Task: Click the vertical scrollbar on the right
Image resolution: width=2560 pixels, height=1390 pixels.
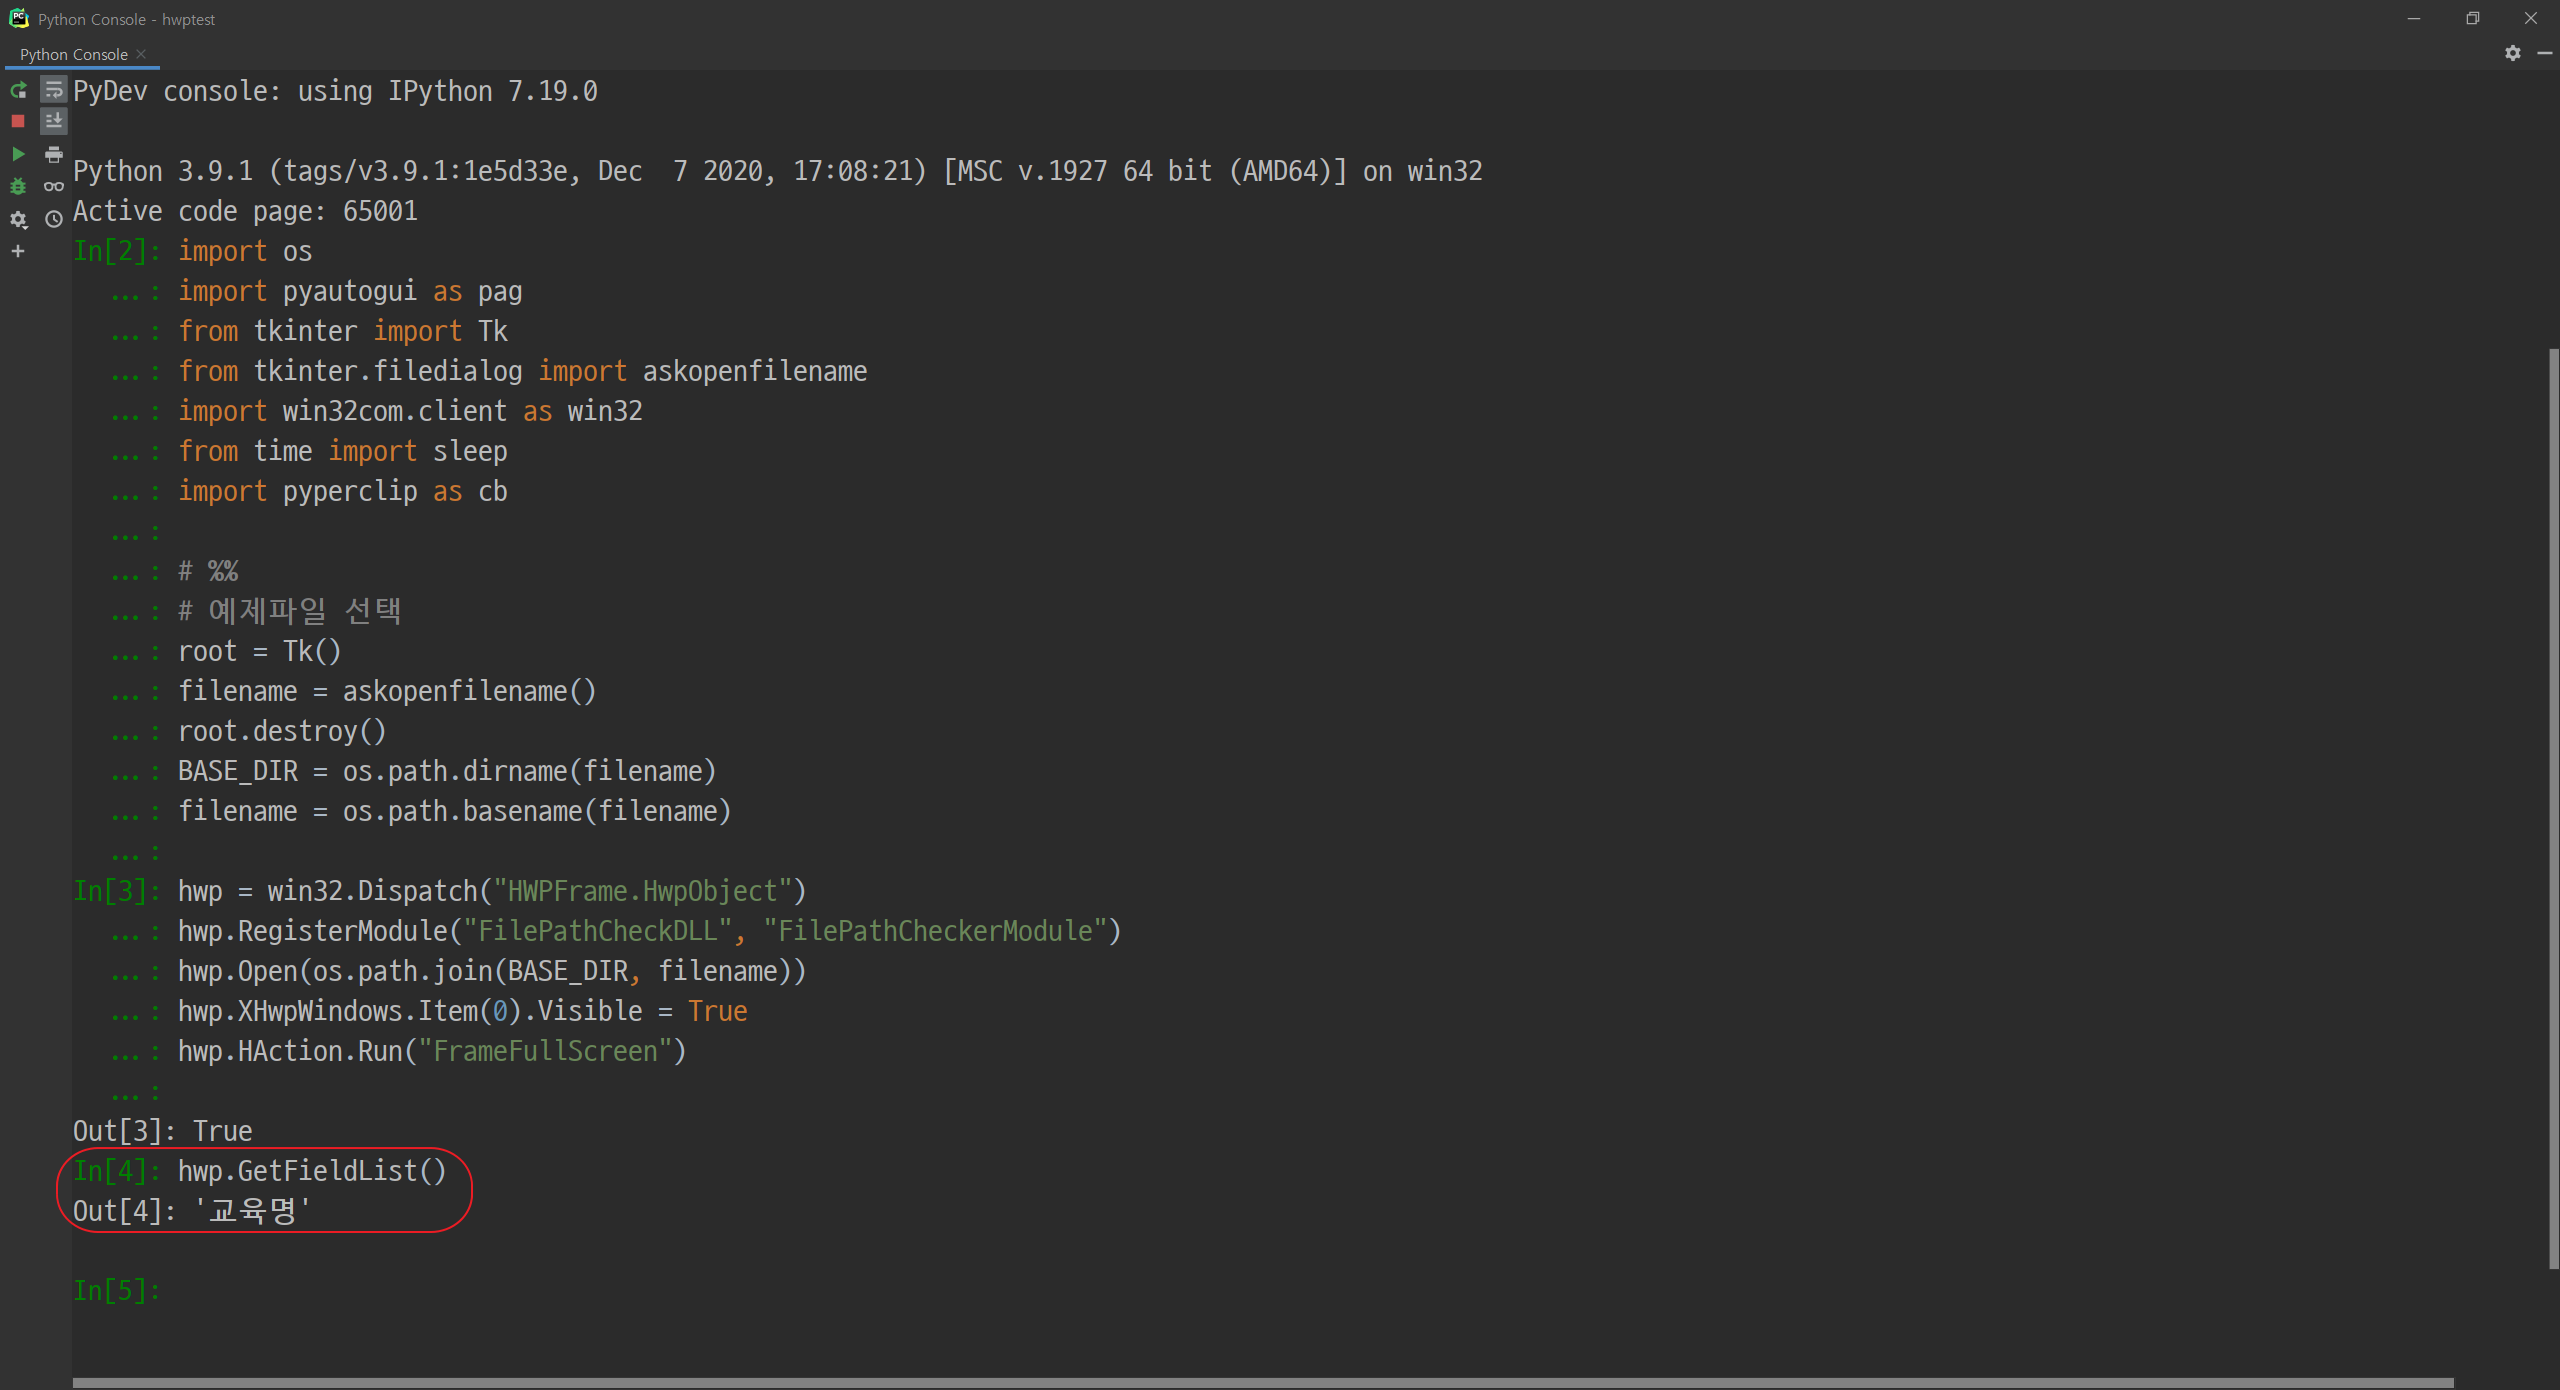Action: [x=2553, y=800]
